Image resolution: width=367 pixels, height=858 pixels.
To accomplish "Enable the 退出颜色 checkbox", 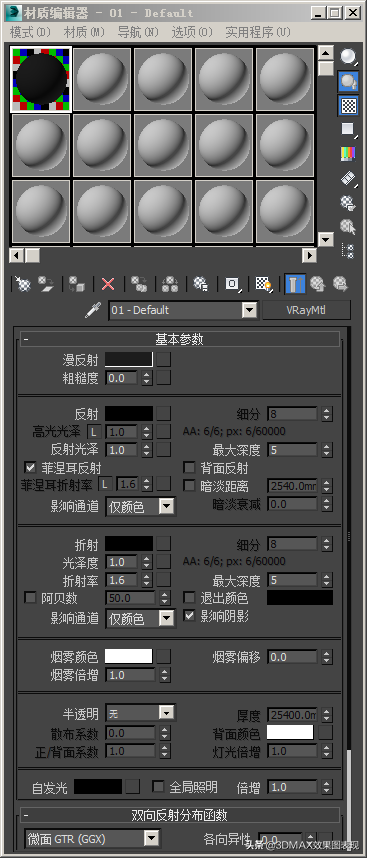I will (189, 598).
